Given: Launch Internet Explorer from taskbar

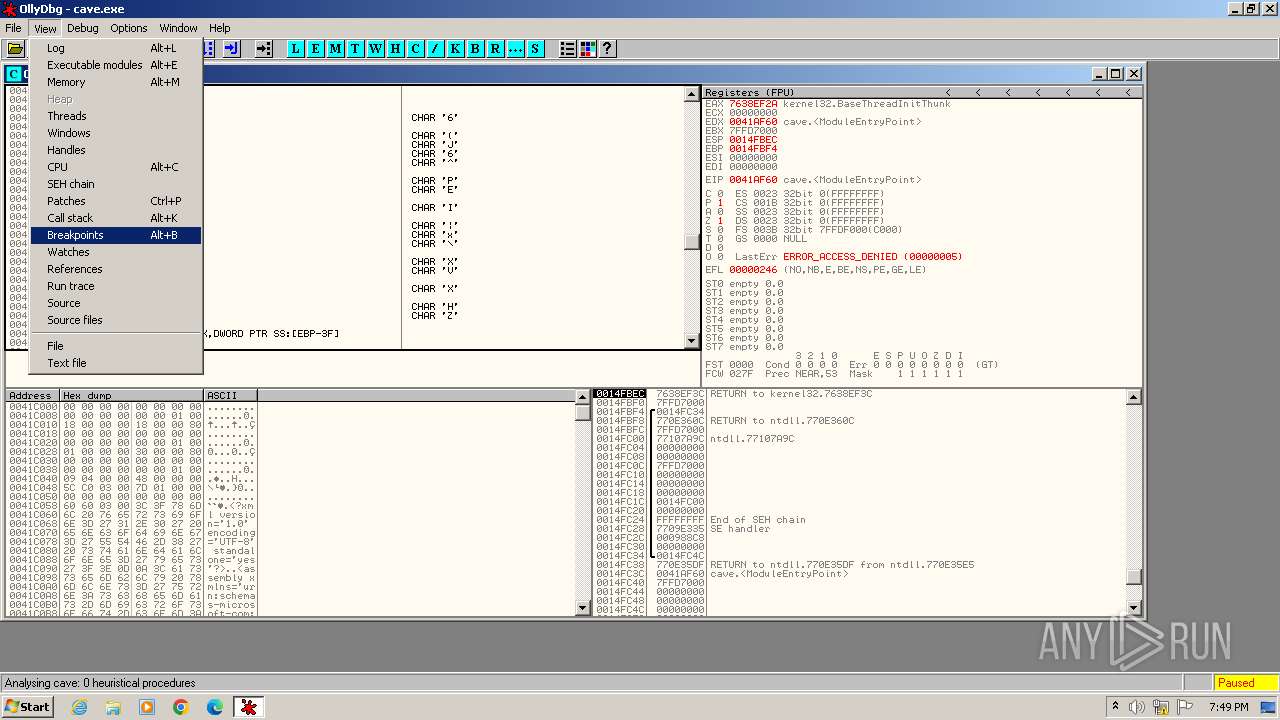Looking at the screenshot, I should (x=80, y=707).
